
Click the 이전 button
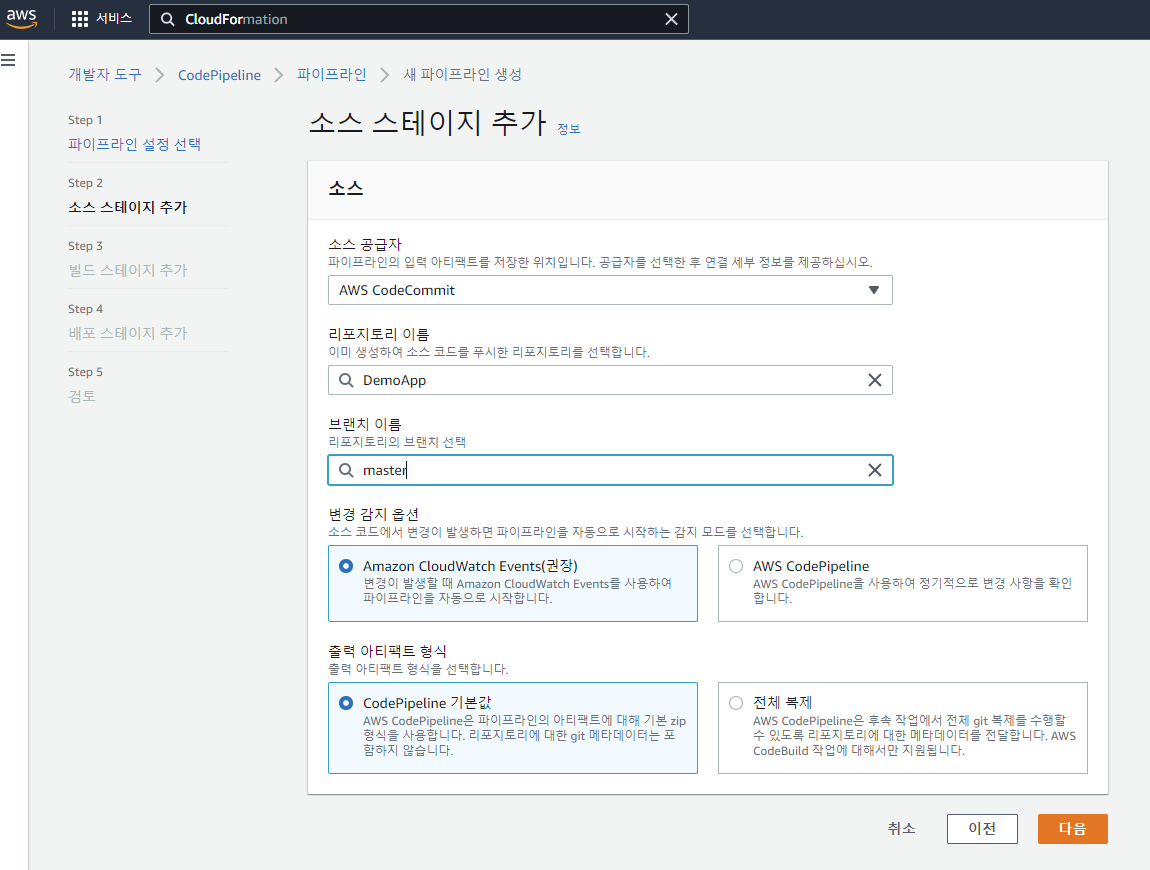tap(982, 828)
